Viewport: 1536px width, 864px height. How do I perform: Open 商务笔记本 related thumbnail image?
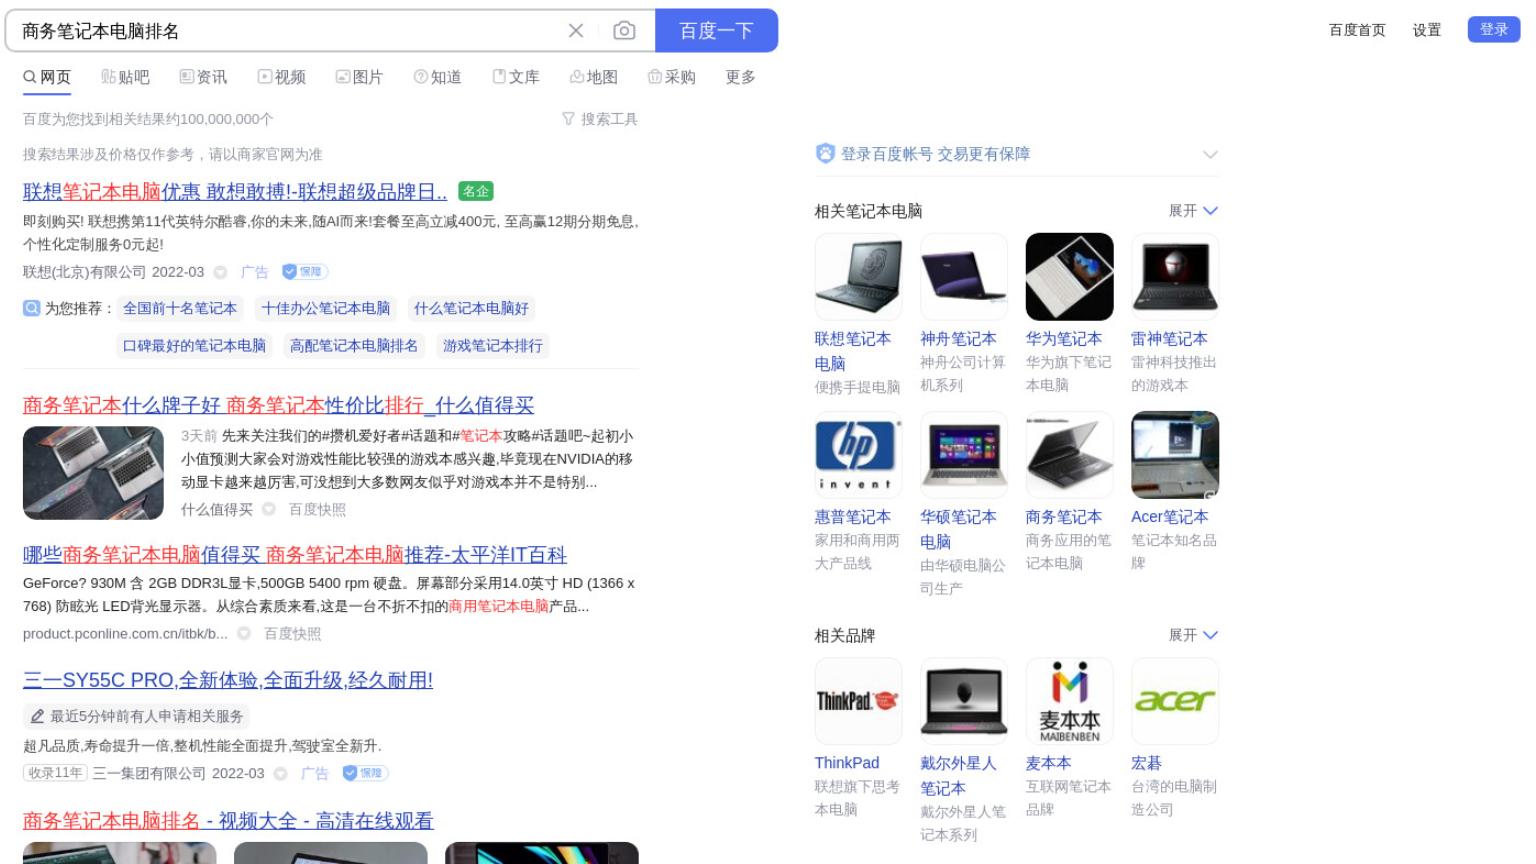tap(1070, 455)
